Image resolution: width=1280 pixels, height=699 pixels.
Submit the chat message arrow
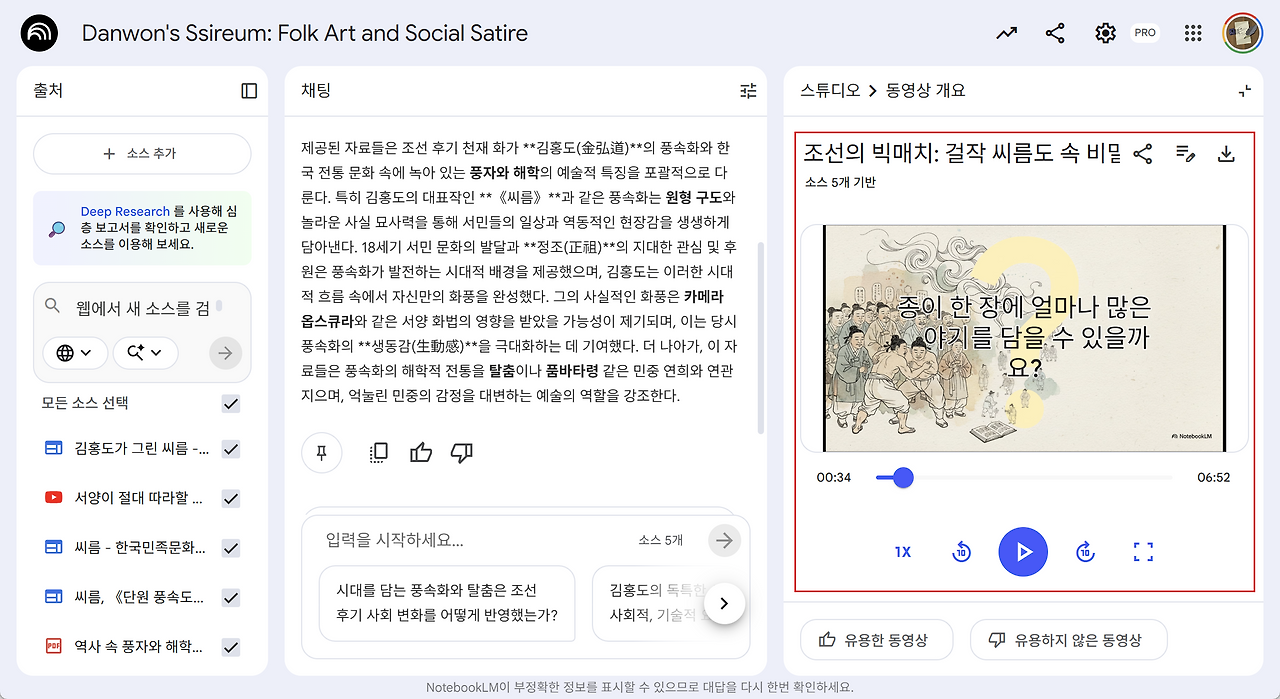[724, 541]
